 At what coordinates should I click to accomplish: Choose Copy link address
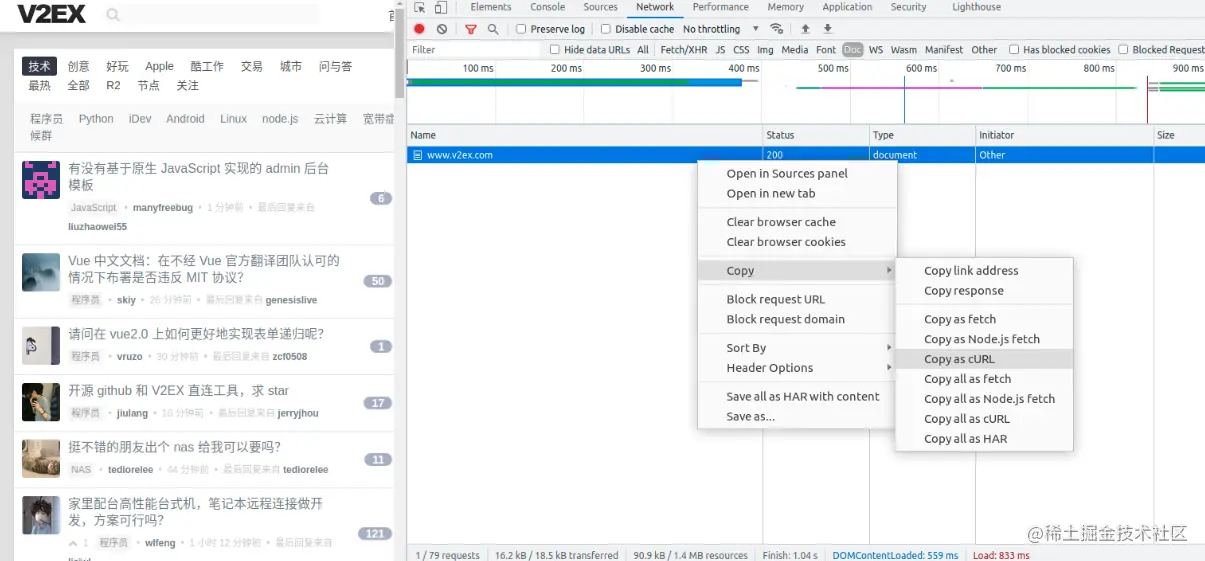[x=984, y=271]
